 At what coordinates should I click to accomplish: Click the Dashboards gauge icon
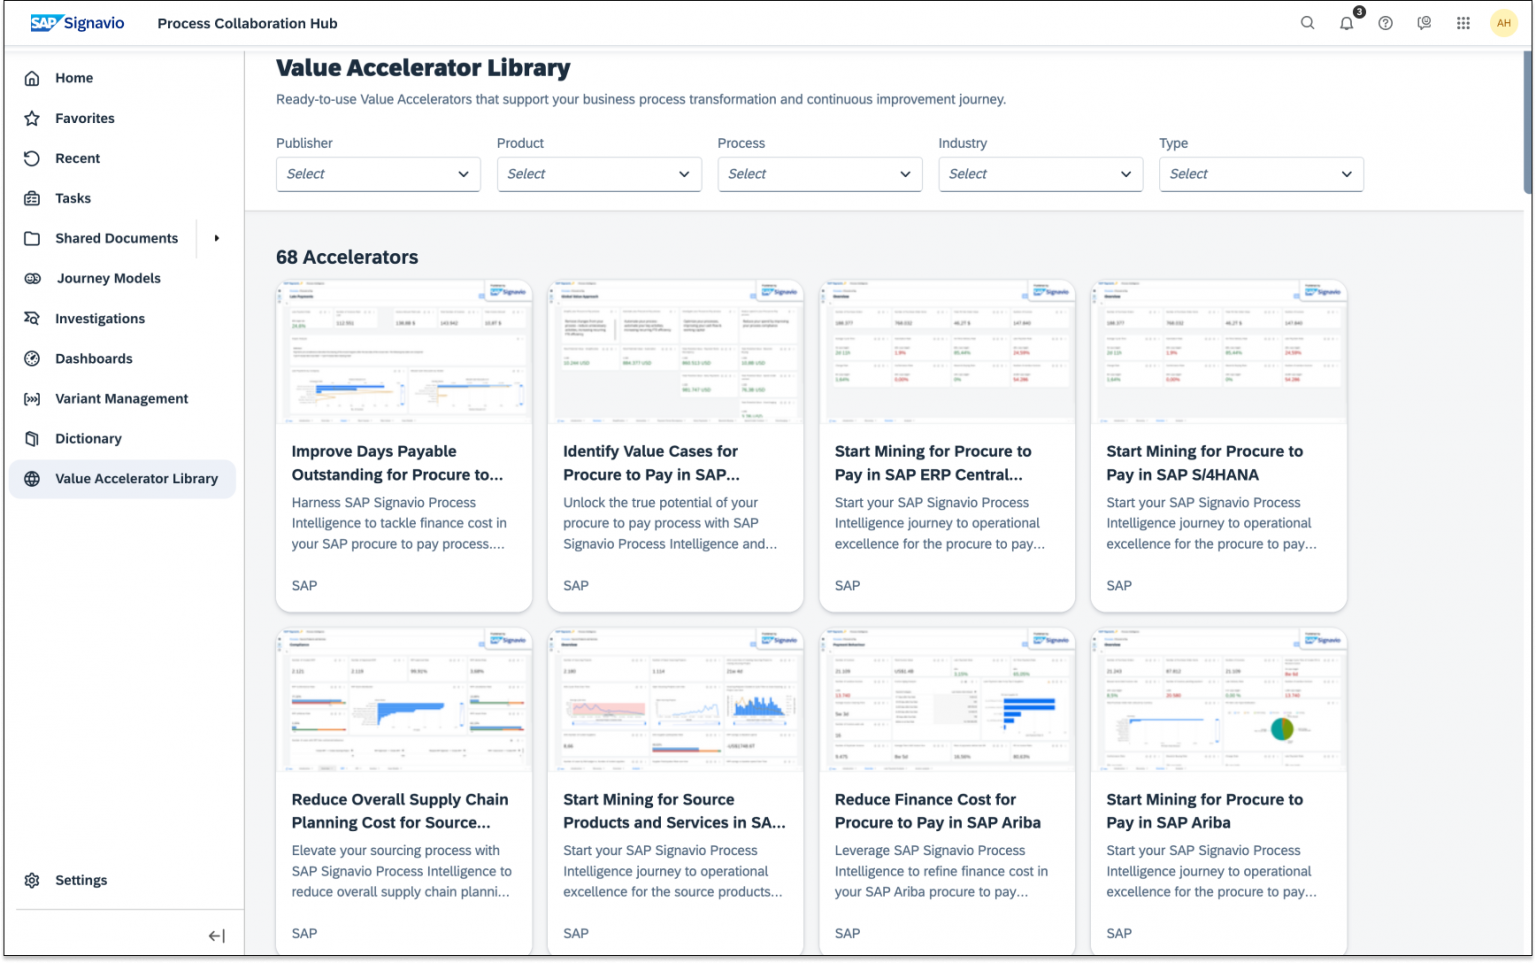32,358
